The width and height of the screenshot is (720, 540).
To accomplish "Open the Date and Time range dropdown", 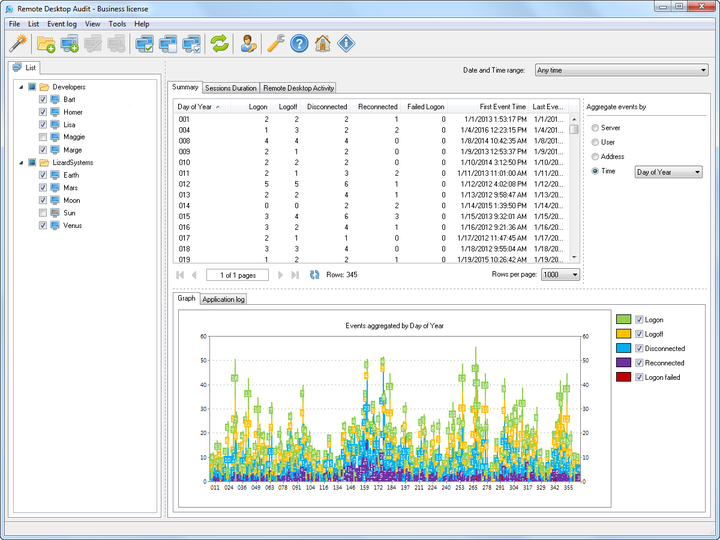I will tap(621, 70).
